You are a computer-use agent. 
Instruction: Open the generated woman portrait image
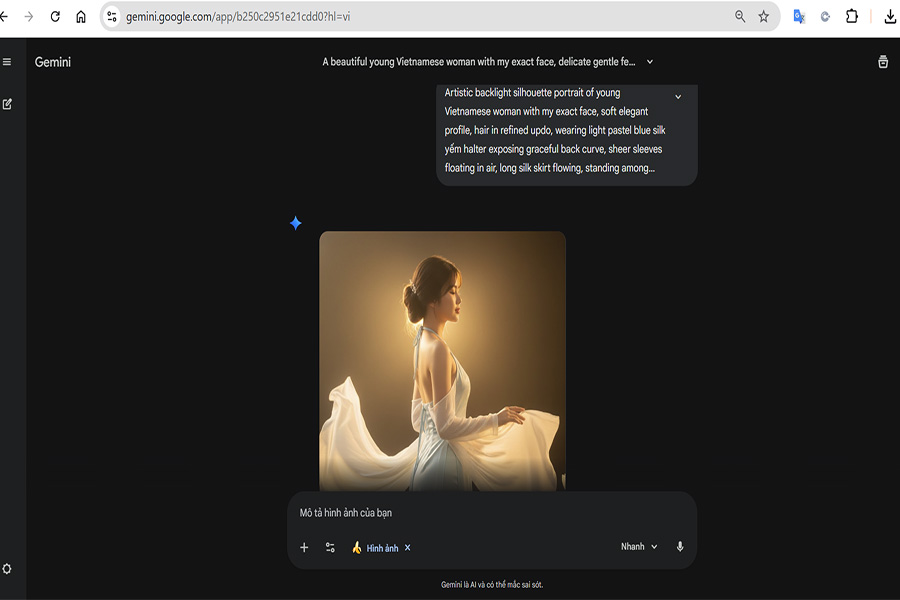click(442, 360)
